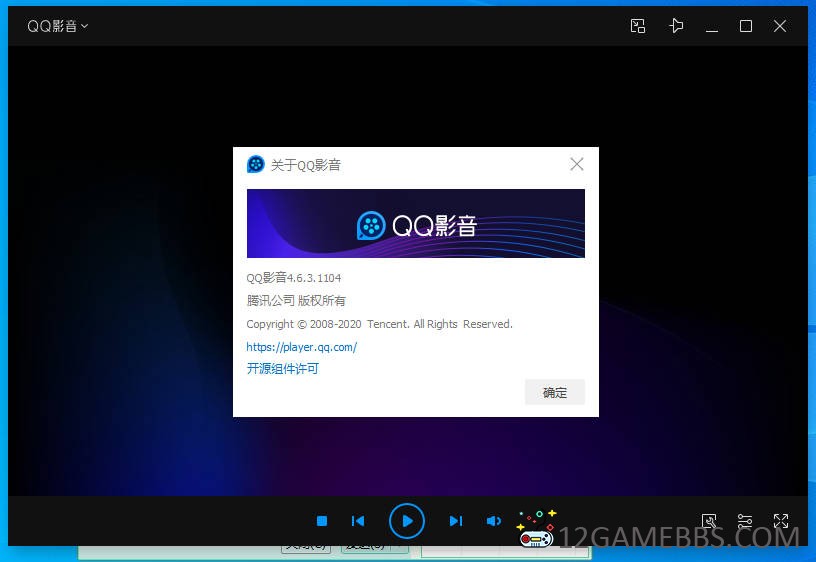Switch to mini mode icon in title bar
The image size is (816, 562).
coord(638,25)
